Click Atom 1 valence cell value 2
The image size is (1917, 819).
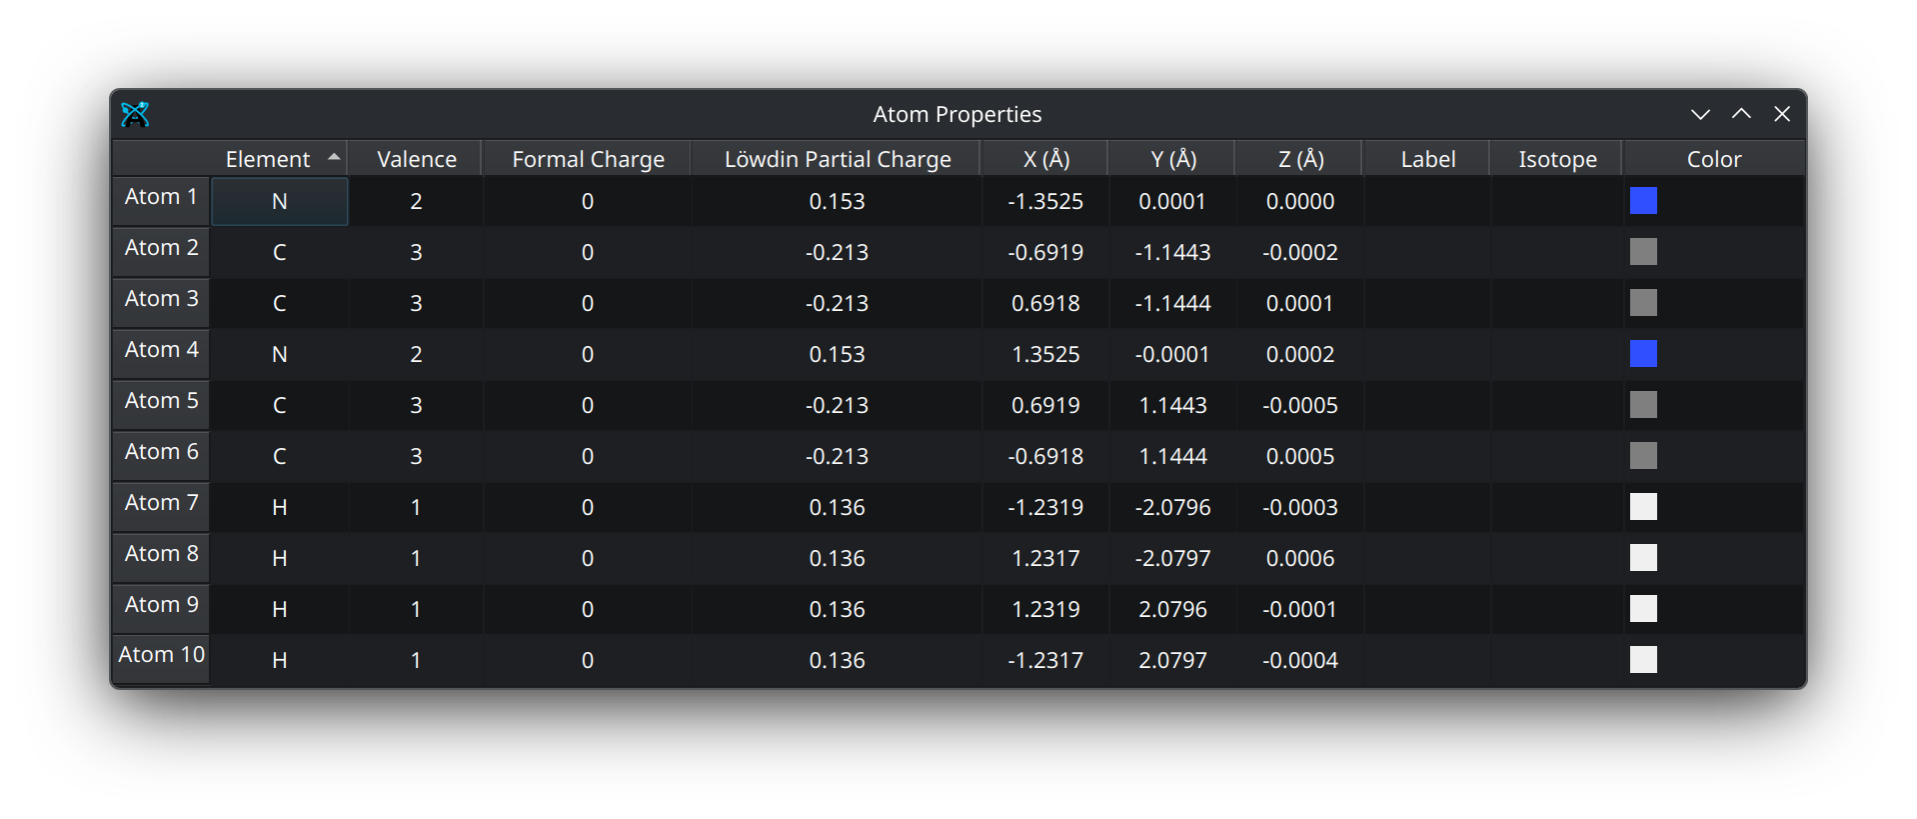pos(416,202)
